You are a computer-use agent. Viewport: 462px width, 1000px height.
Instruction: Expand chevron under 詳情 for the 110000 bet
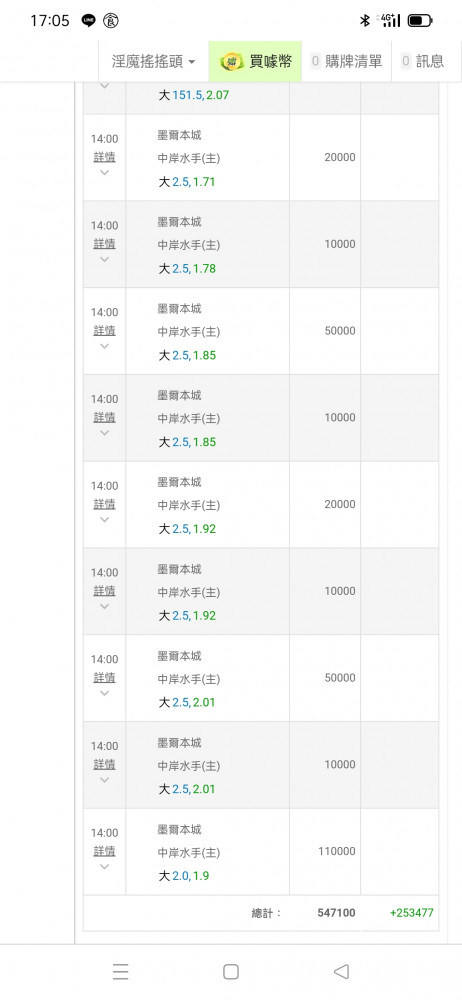[105, 867]
